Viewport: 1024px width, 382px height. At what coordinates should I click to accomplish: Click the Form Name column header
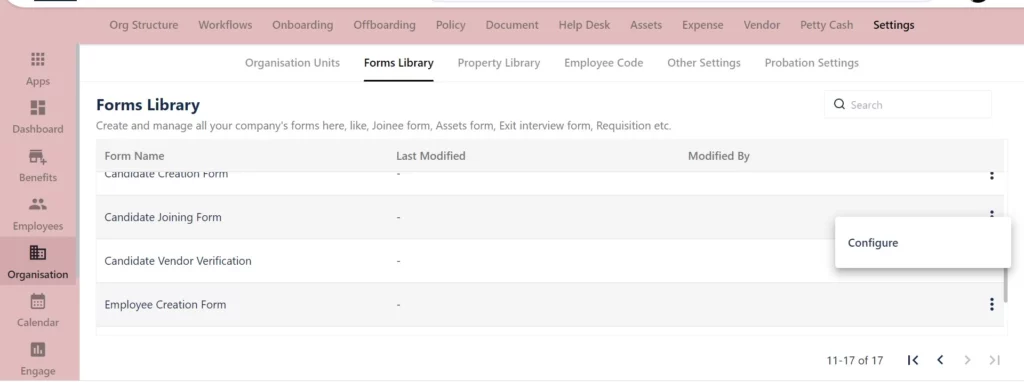click(134, 156)
